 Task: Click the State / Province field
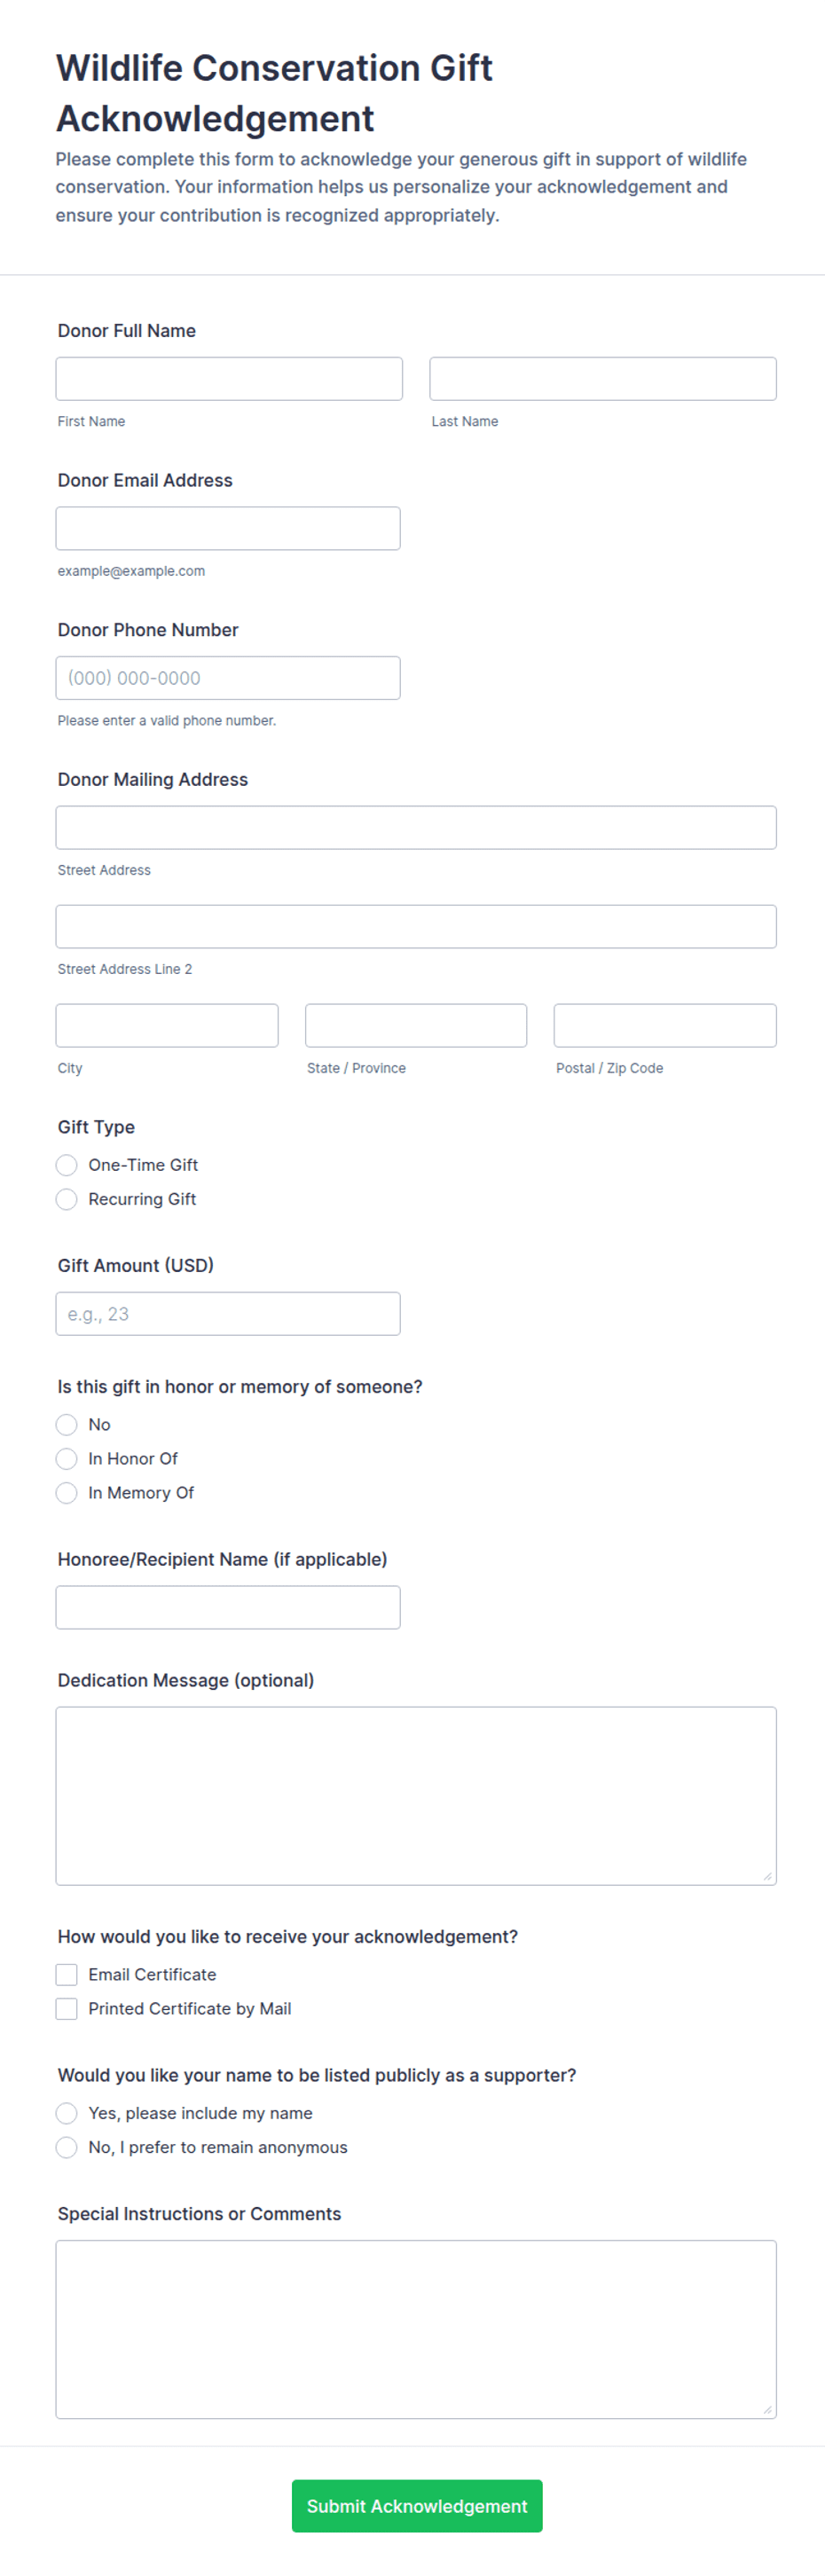click(416, 1026)
